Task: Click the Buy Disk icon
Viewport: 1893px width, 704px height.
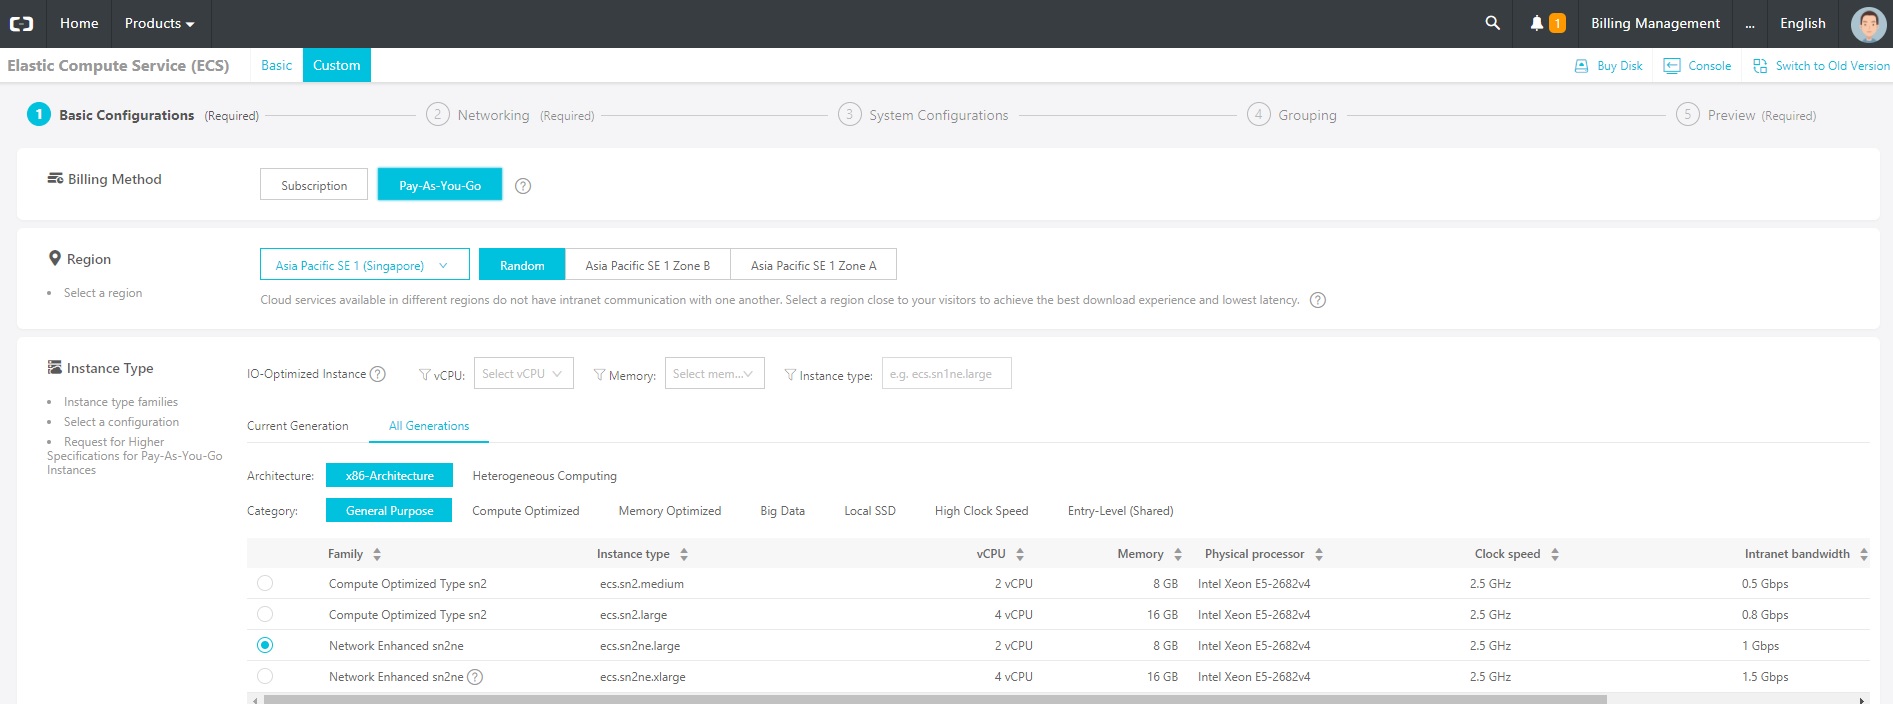Action: coord(1581,66)
